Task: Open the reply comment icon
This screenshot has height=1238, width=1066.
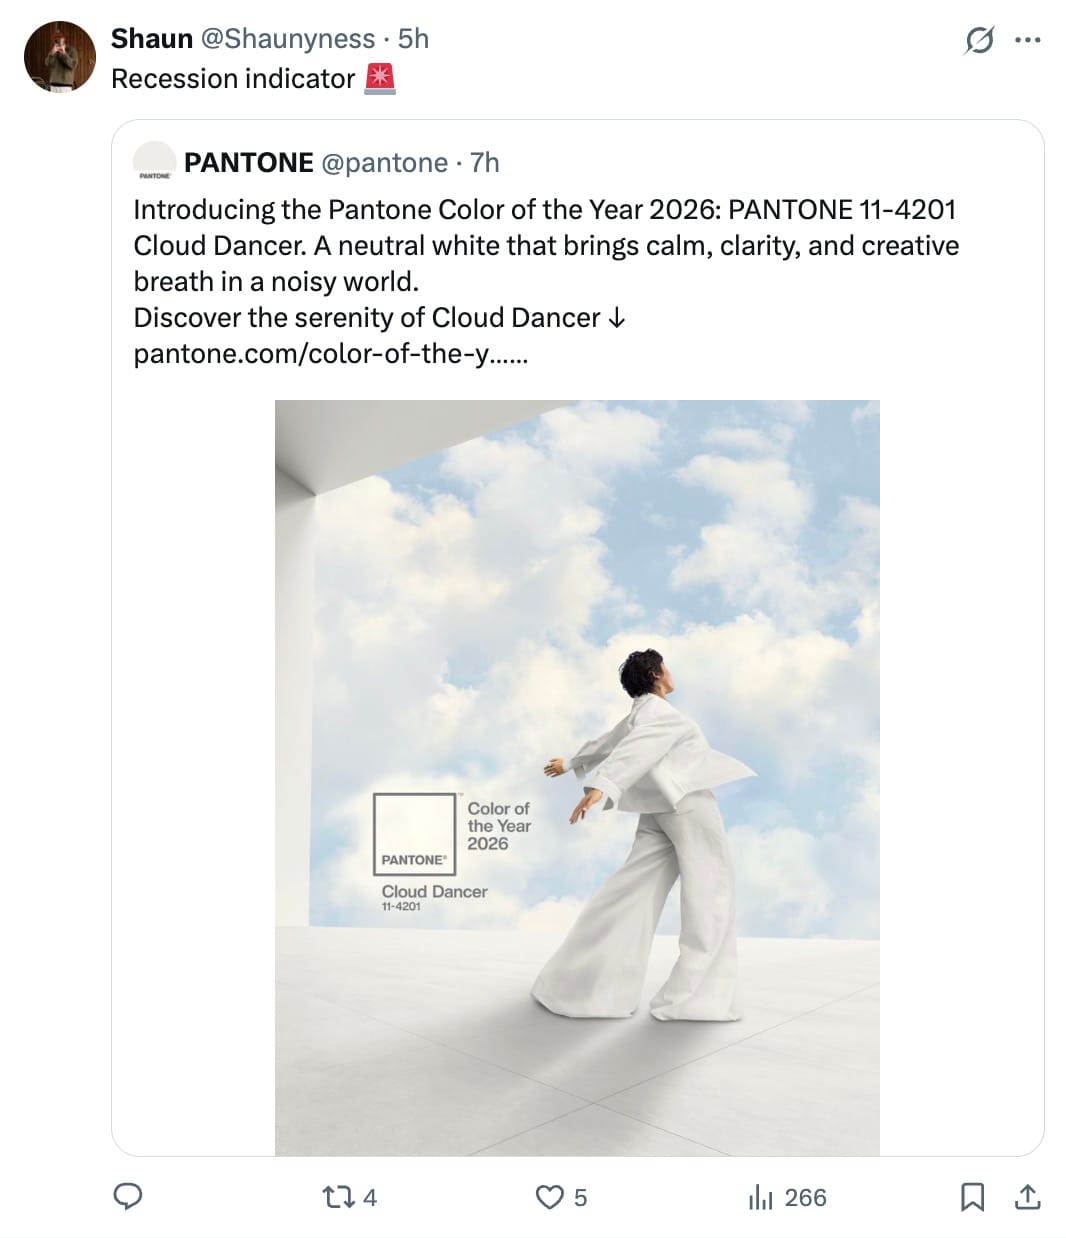Action: [x=127, y=1196]
